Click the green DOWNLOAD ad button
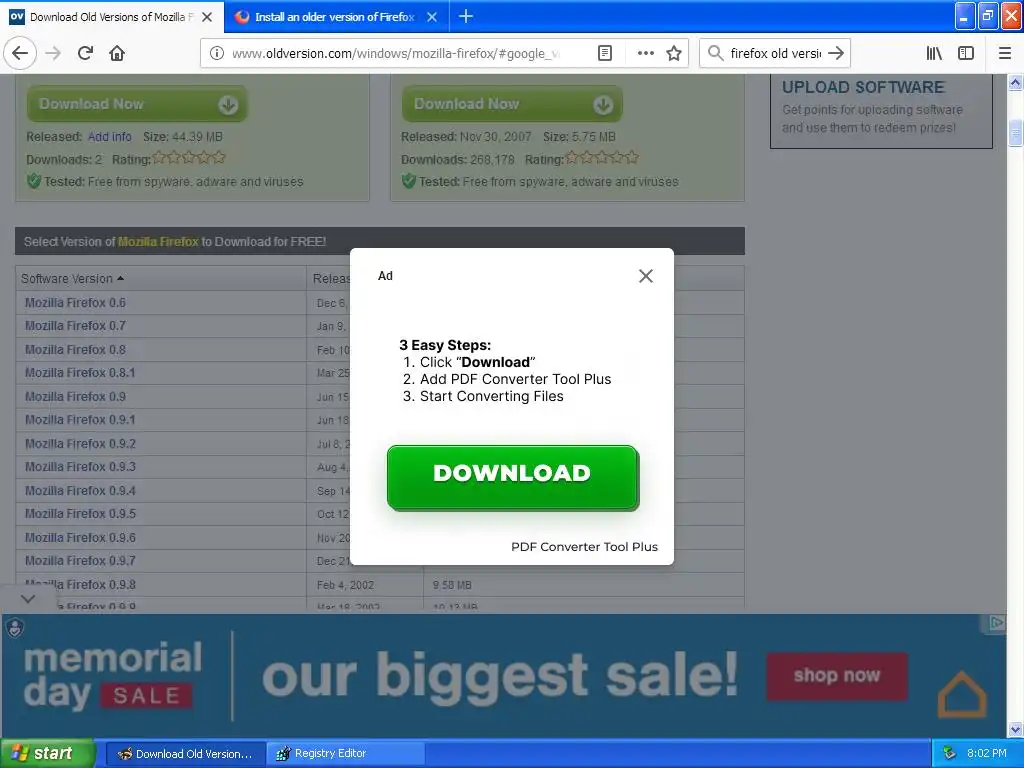The height and width of the screenshot is (768, 1024). [513, 477]
